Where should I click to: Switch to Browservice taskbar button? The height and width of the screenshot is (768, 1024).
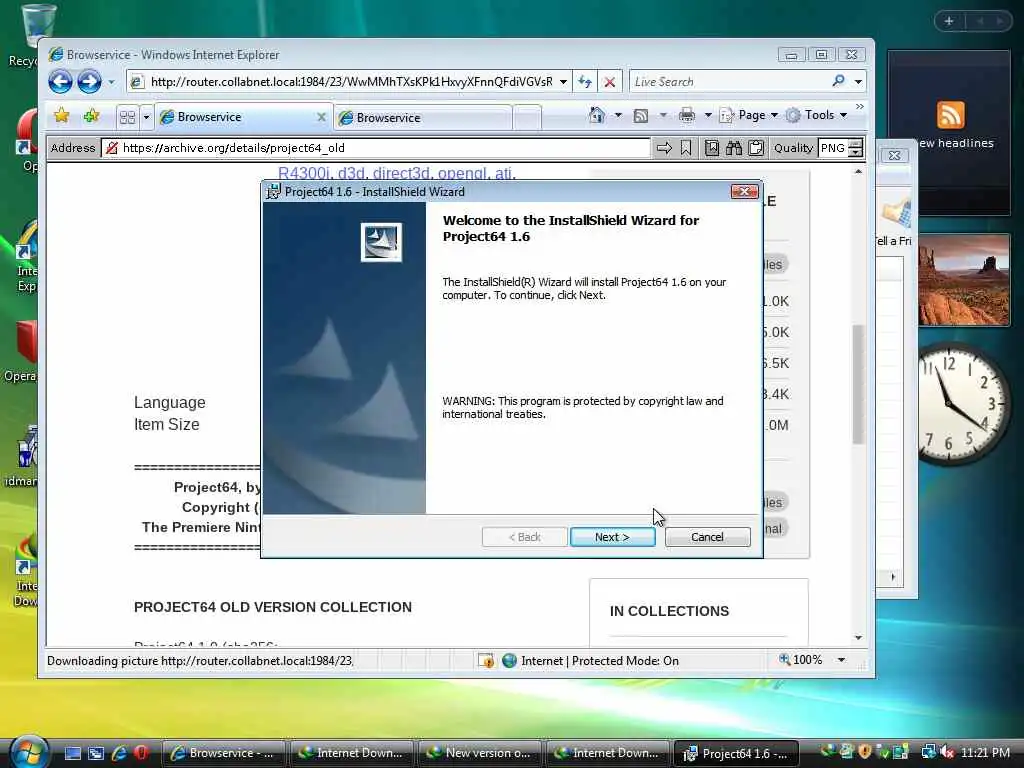223,753
